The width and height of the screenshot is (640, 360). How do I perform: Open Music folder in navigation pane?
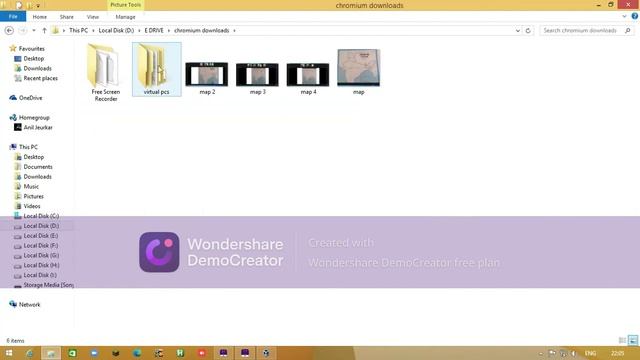point(27,187)
